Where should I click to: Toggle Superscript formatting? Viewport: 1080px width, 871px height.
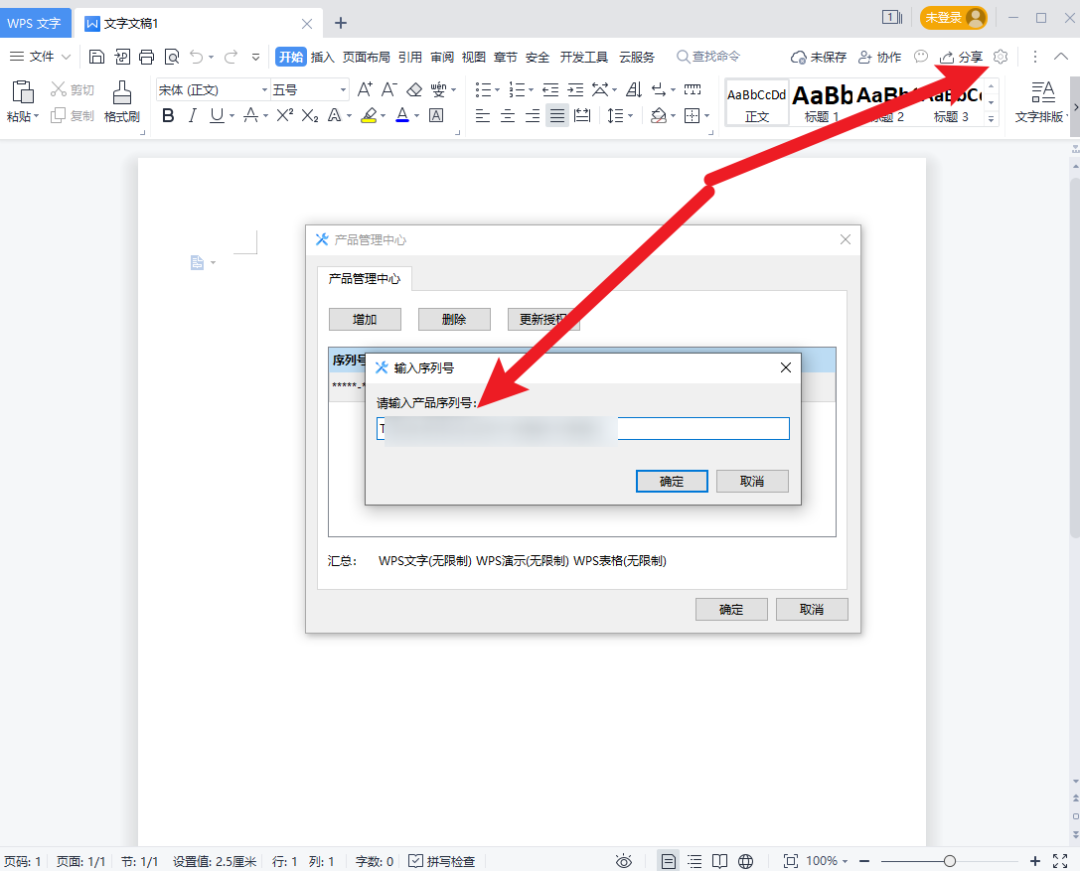(284, 116)
